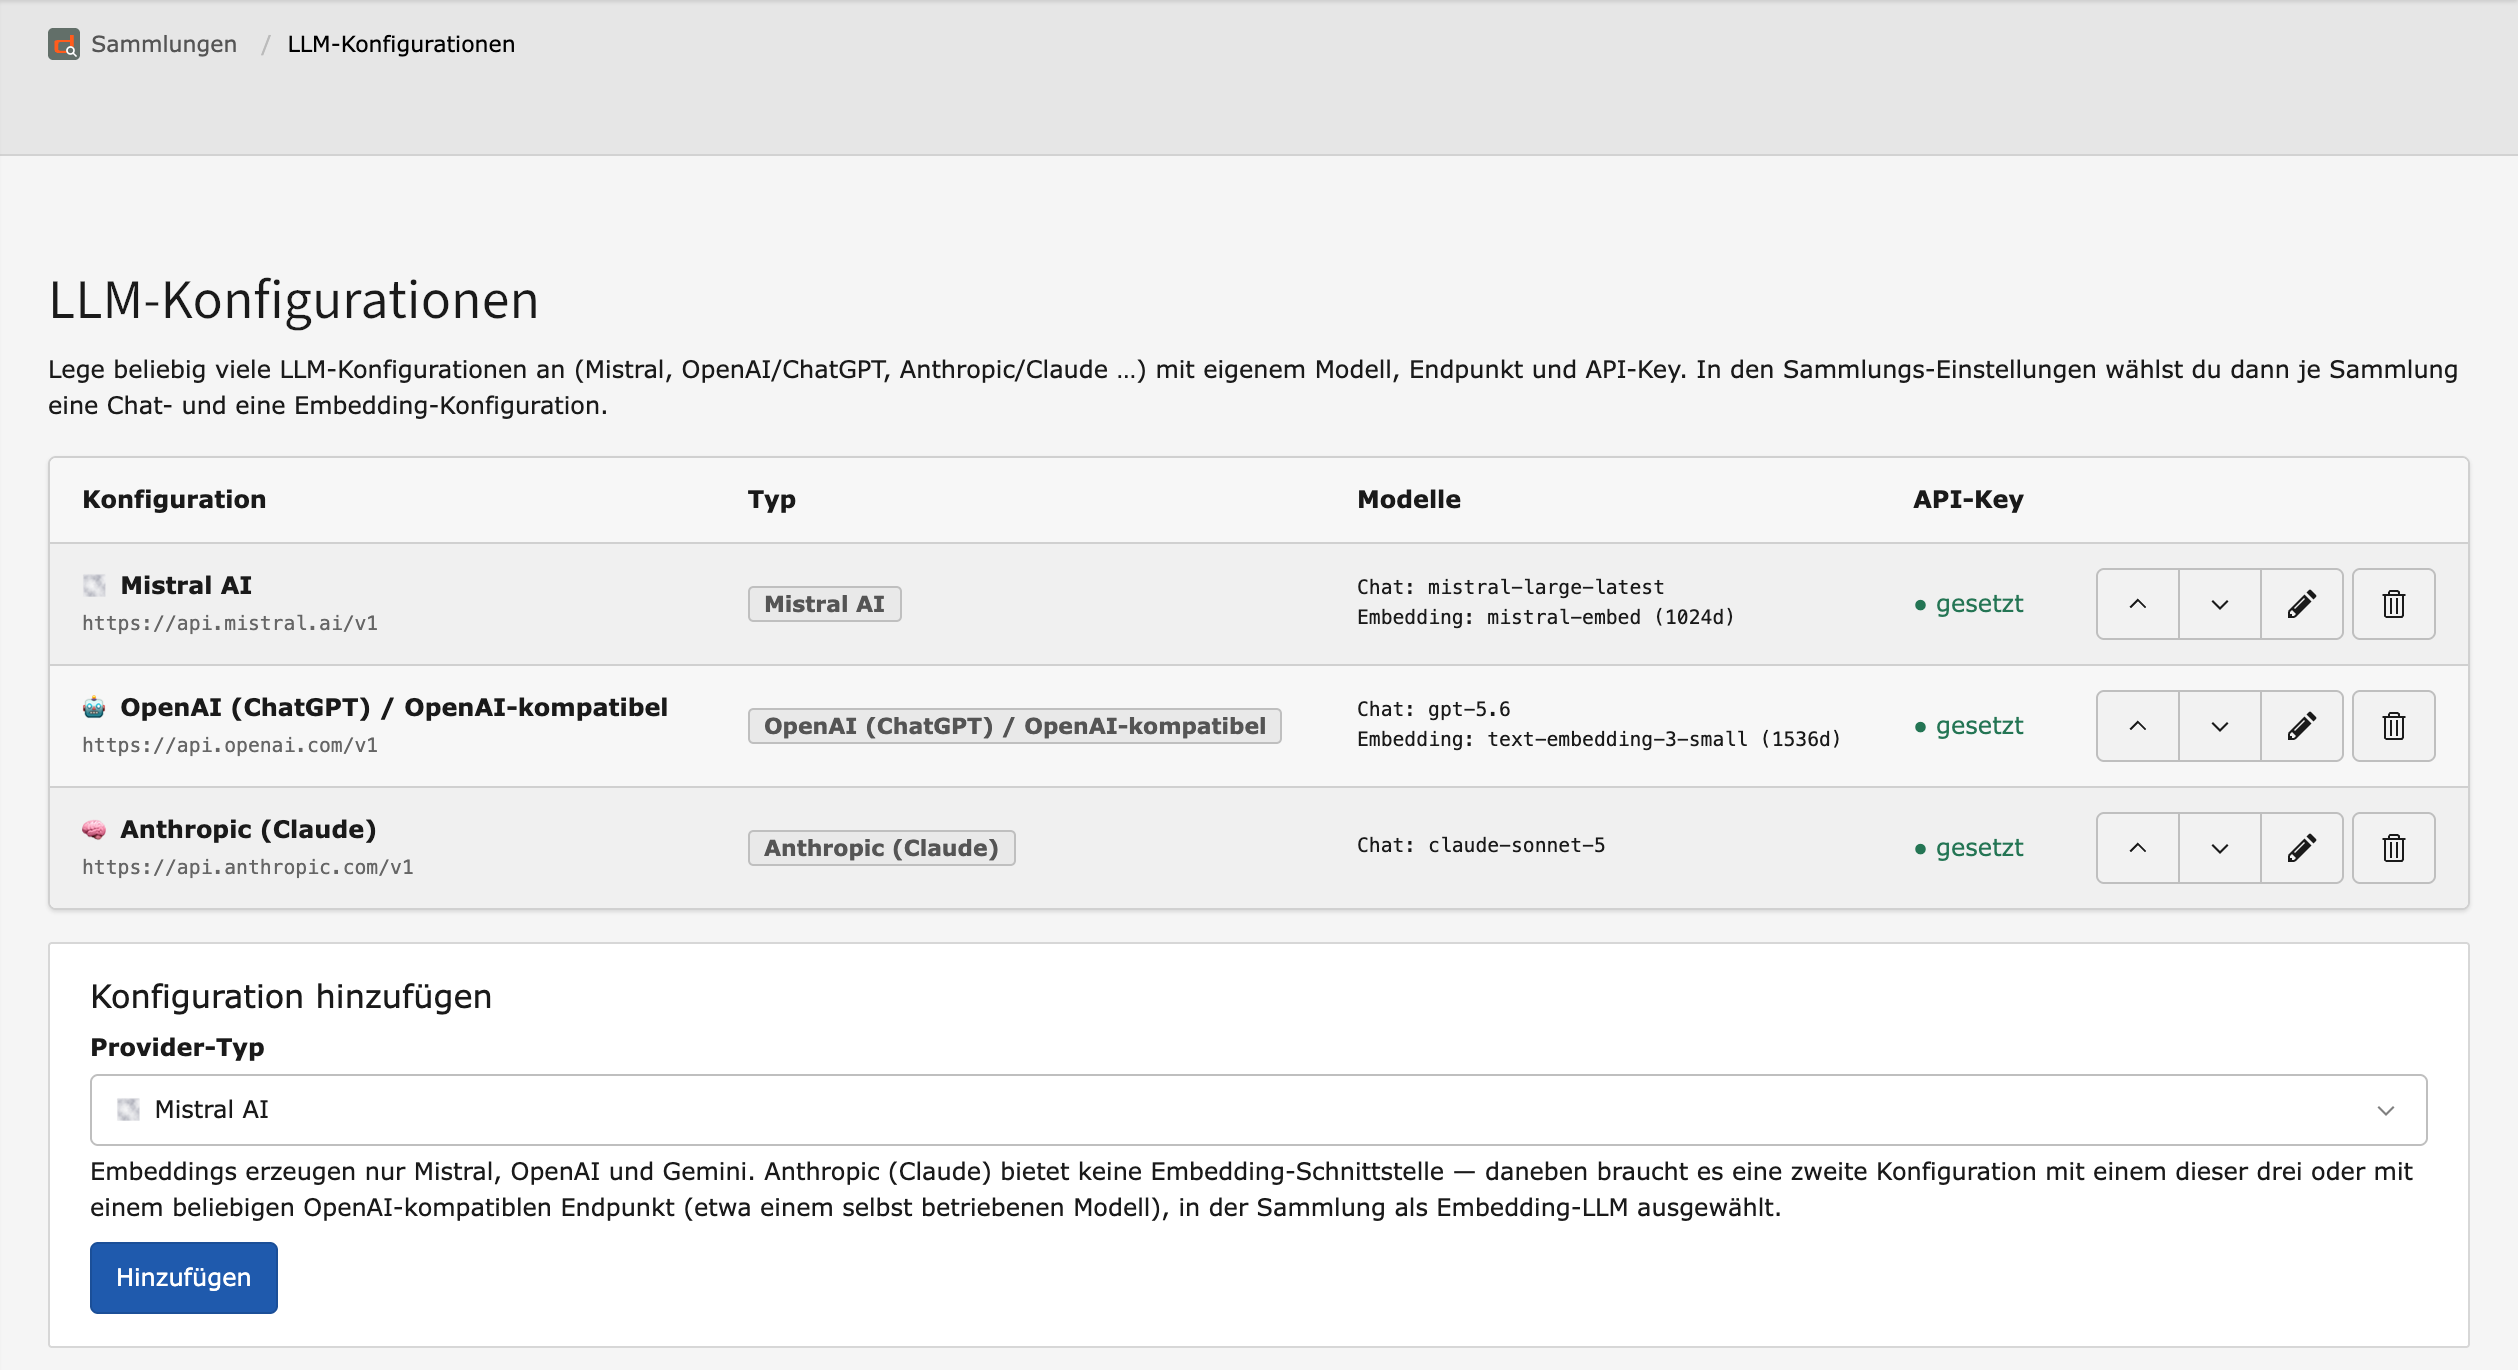The width and height of the screenshot is (2518, 1370).
Task: Click the Hinzufügen button
Action: [184, 1278]
